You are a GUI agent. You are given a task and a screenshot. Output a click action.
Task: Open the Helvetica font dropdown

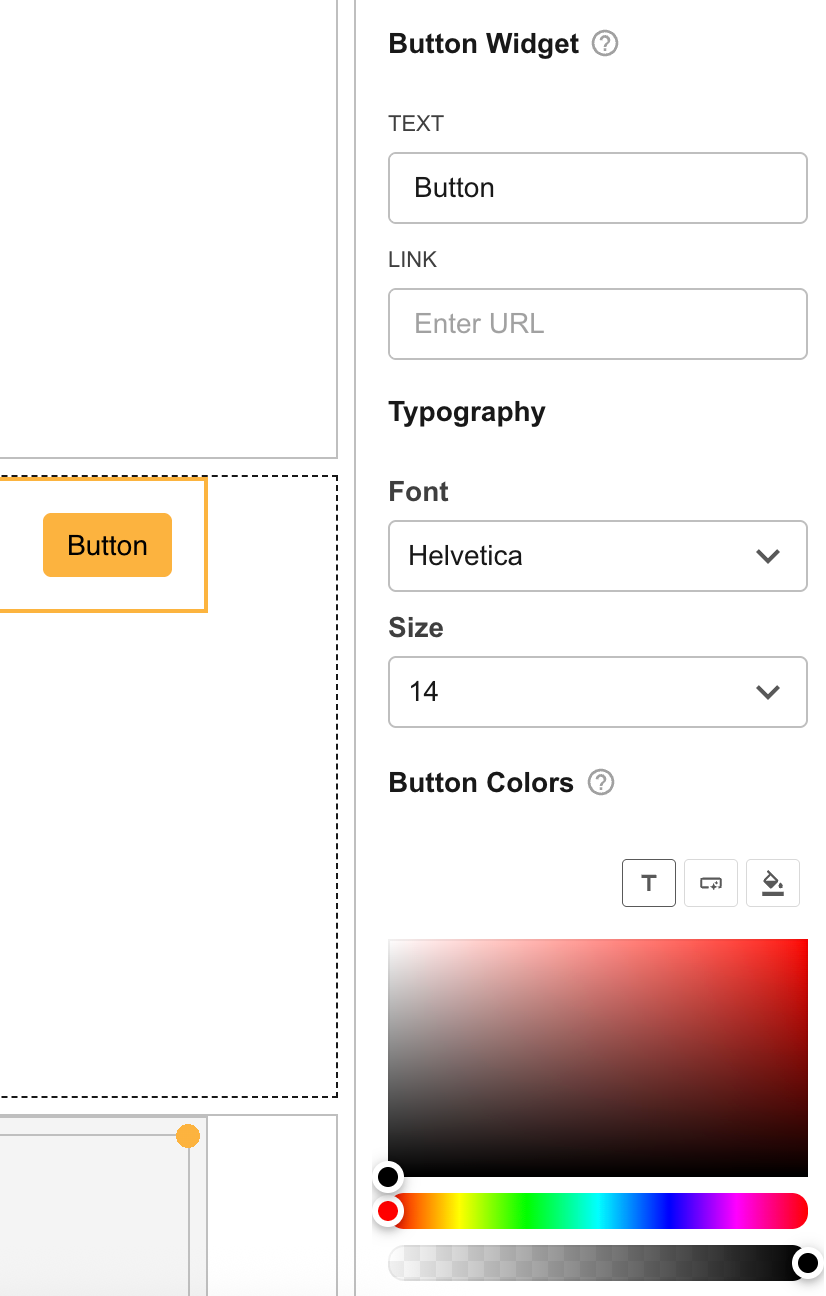597,556
